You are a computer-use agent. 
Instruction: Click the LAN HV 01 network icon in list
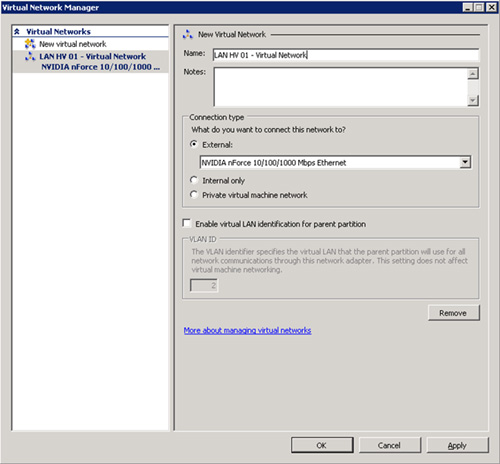pos(30,56)
